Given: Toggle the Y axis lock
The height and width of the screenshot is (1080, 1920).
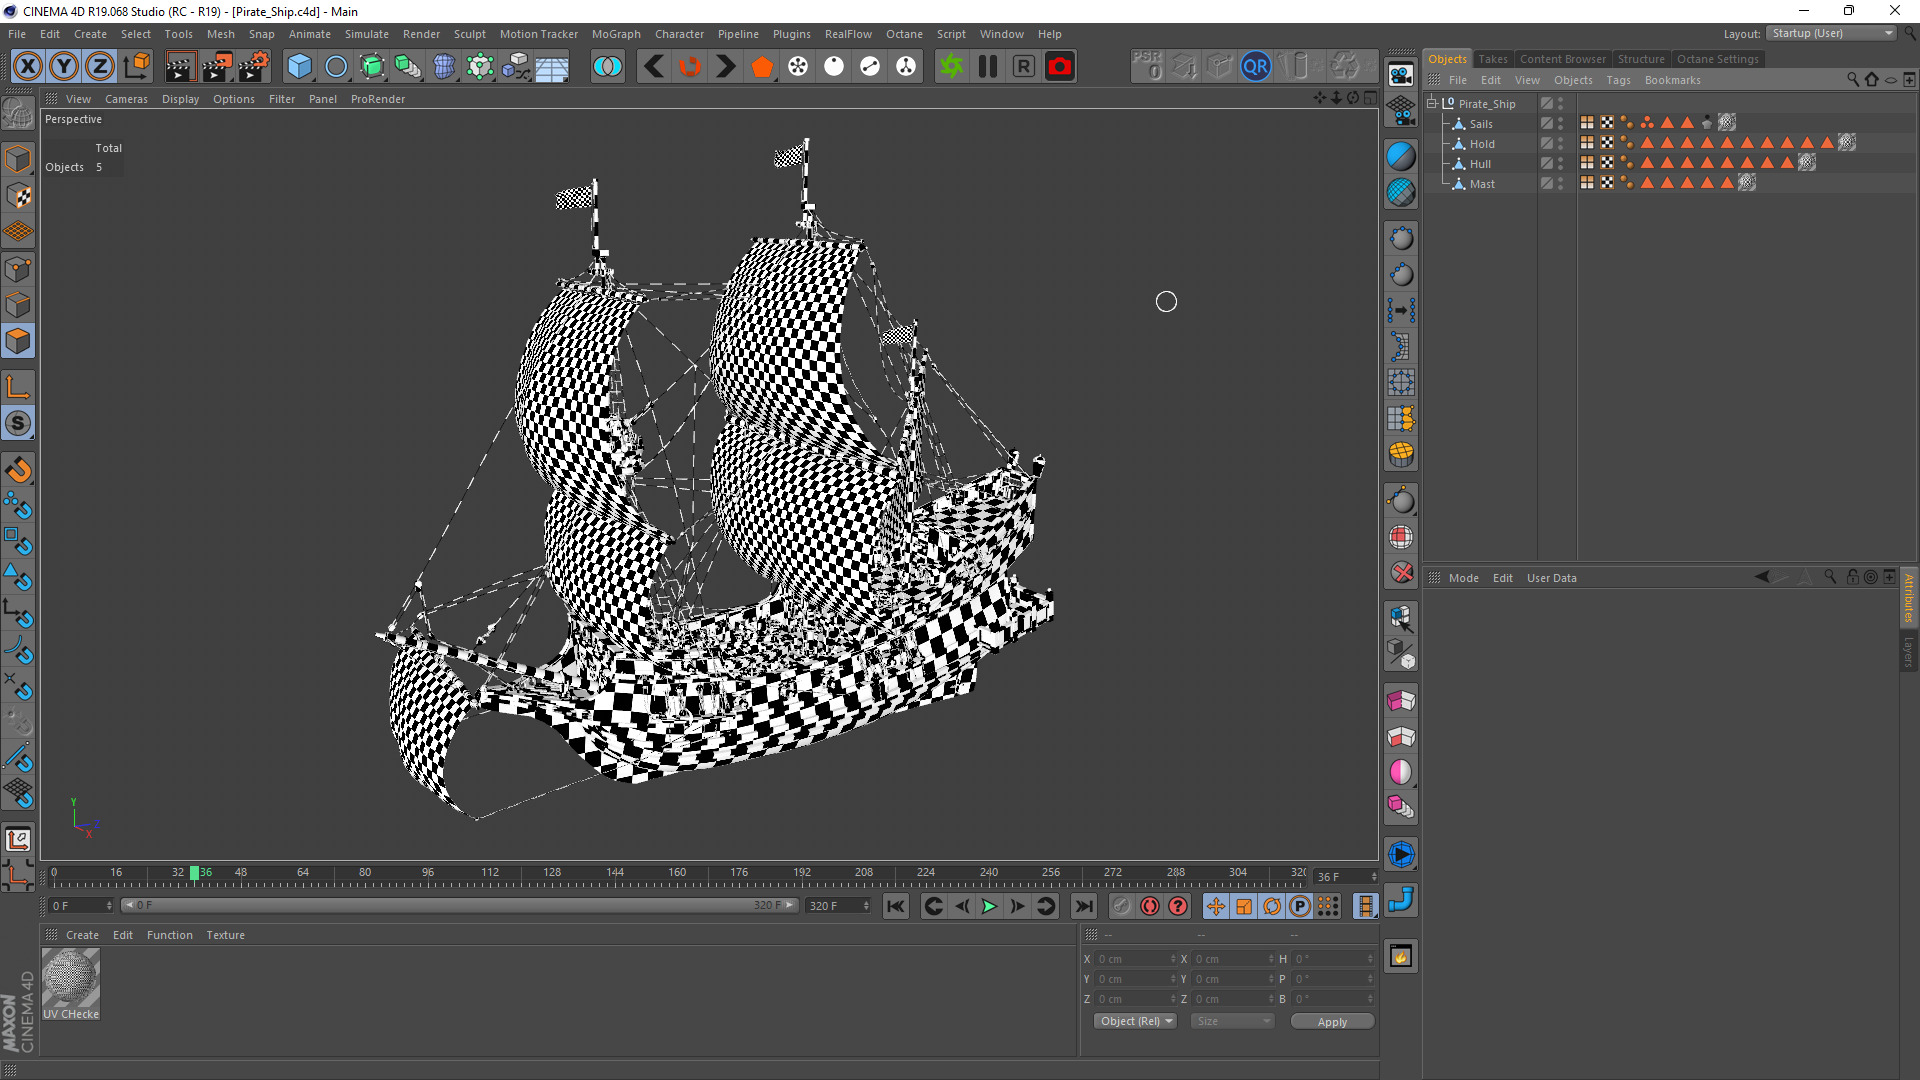Looking at the screenshot, I should pos(64,66).
